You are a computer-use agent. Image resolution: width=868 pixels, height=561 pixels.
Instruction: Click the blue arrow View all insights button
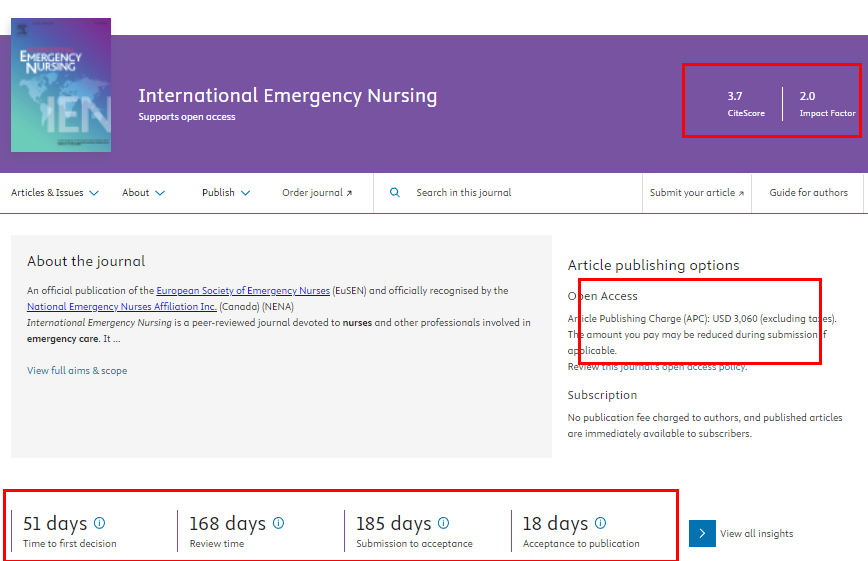(x=702, y=533)
